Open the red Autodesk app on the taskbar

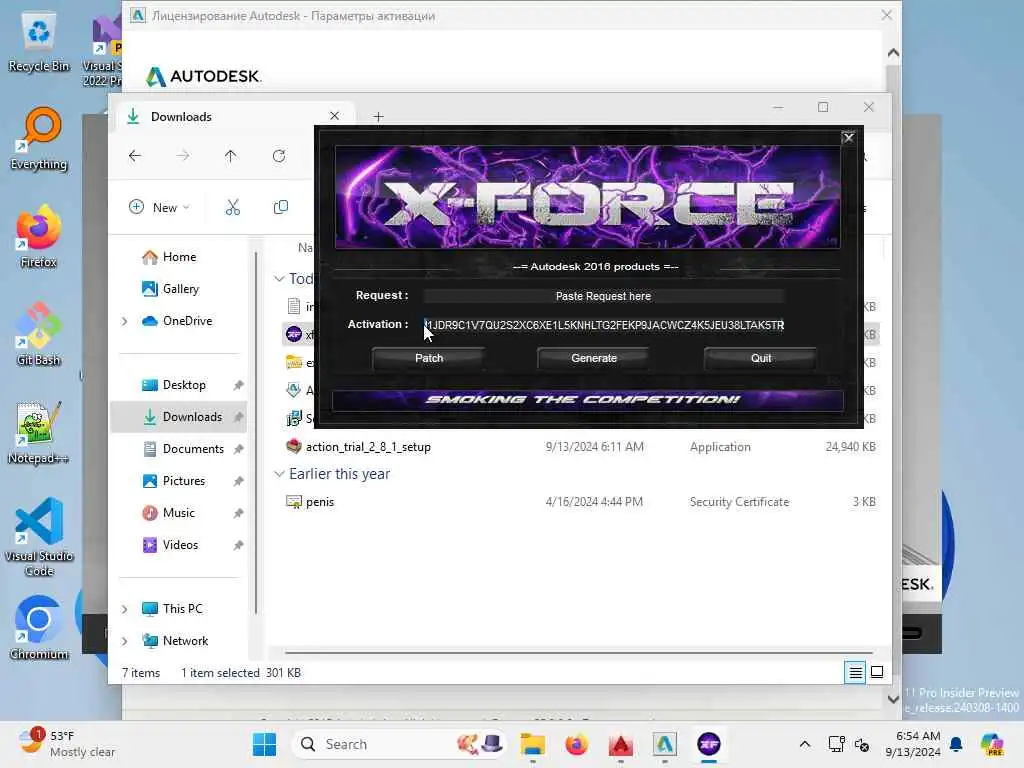[620, 744]
